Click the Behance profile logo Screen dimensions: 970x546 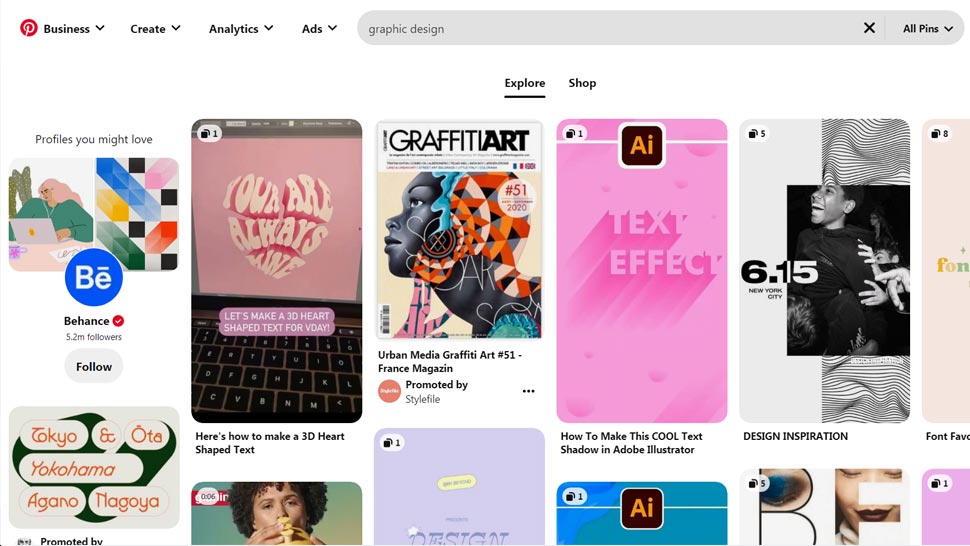[94, 277]
